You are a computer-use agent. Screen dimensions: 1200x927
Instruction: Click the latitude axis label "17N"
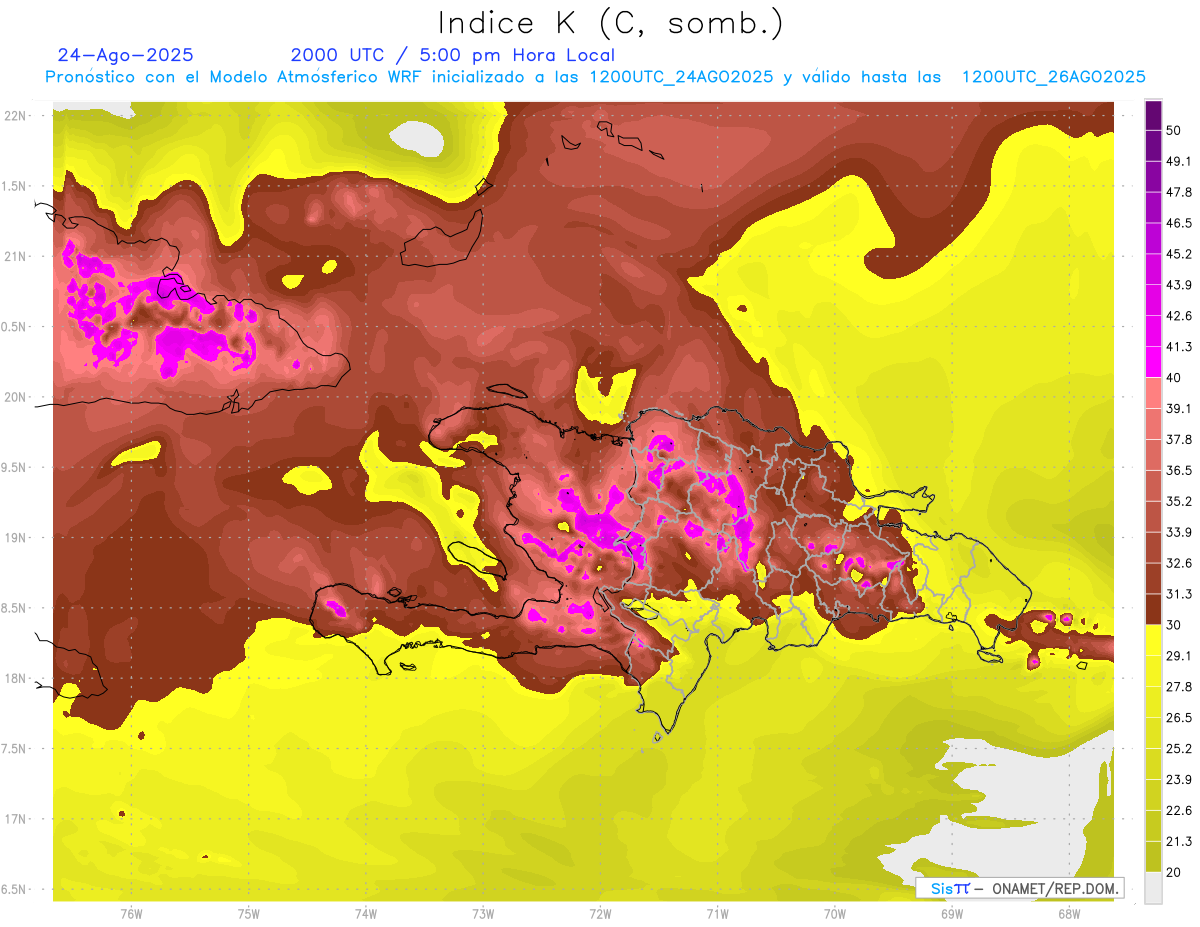15,819
